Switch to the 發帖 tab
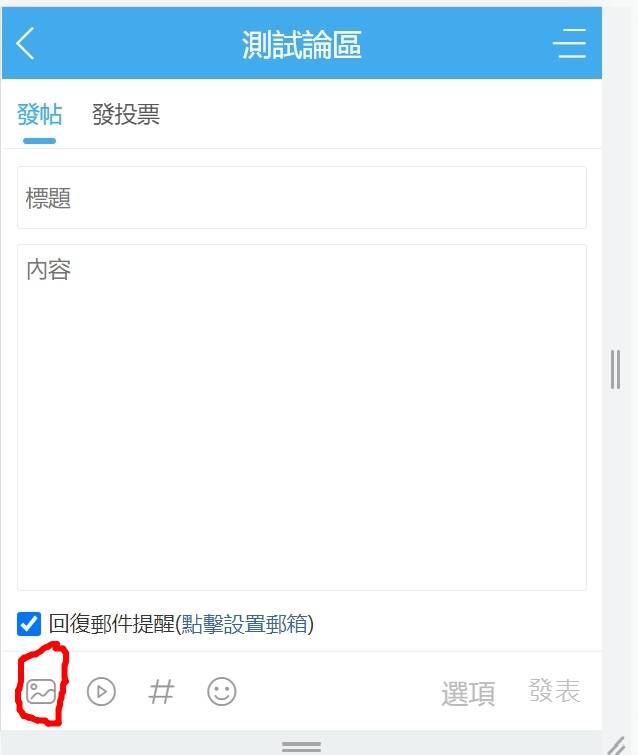Viewport: 638px width, 755px height. click(x=39, y=115)
